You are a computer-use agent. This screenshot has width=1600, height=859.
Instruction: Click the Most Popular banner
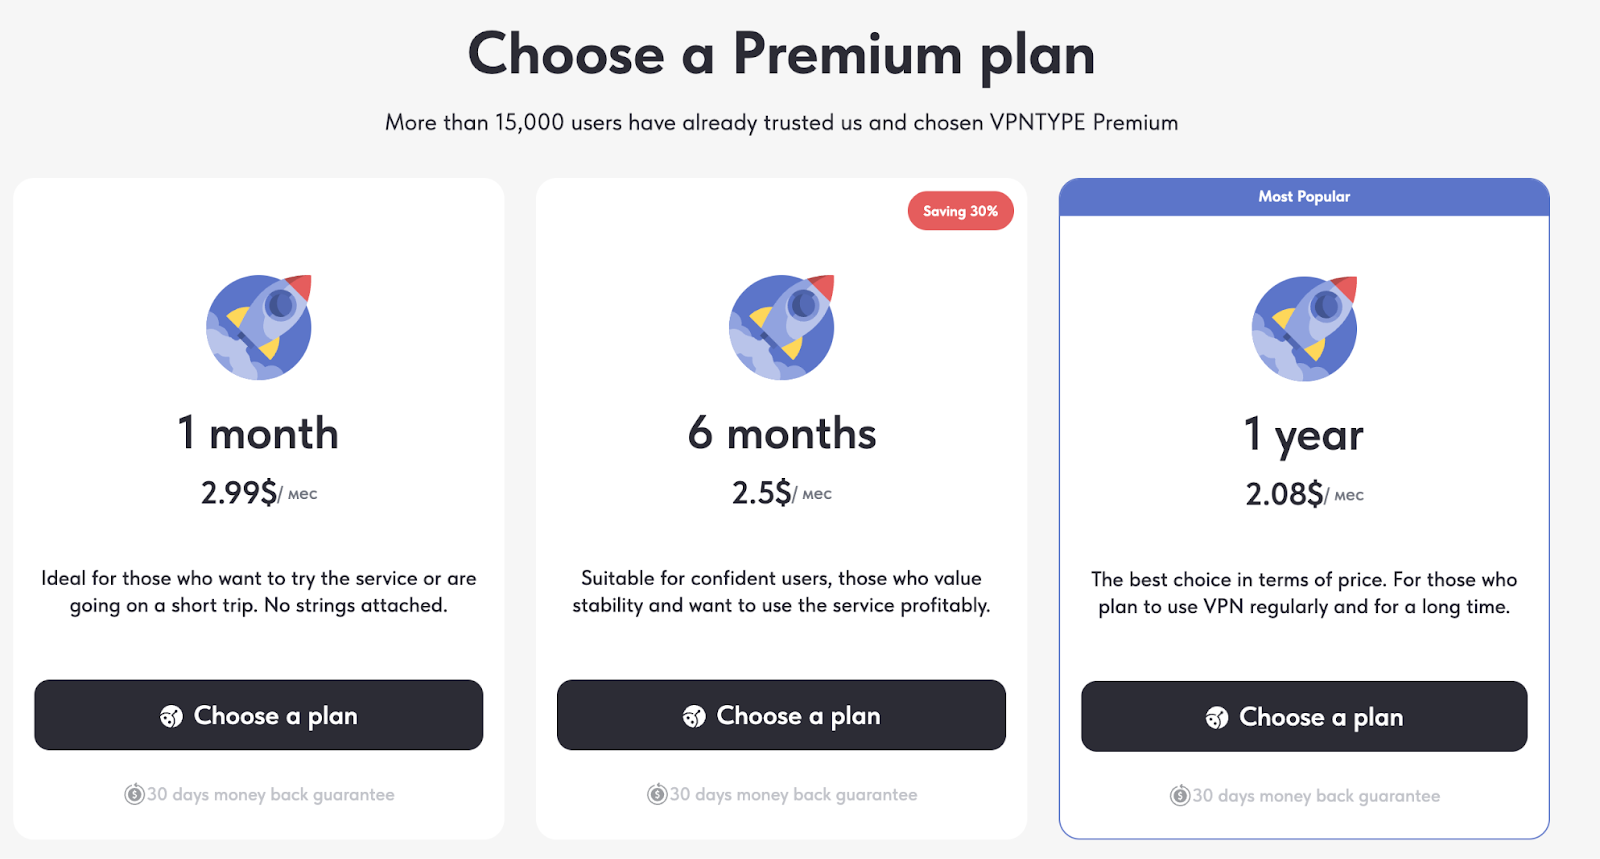[x=1304, y=197]
